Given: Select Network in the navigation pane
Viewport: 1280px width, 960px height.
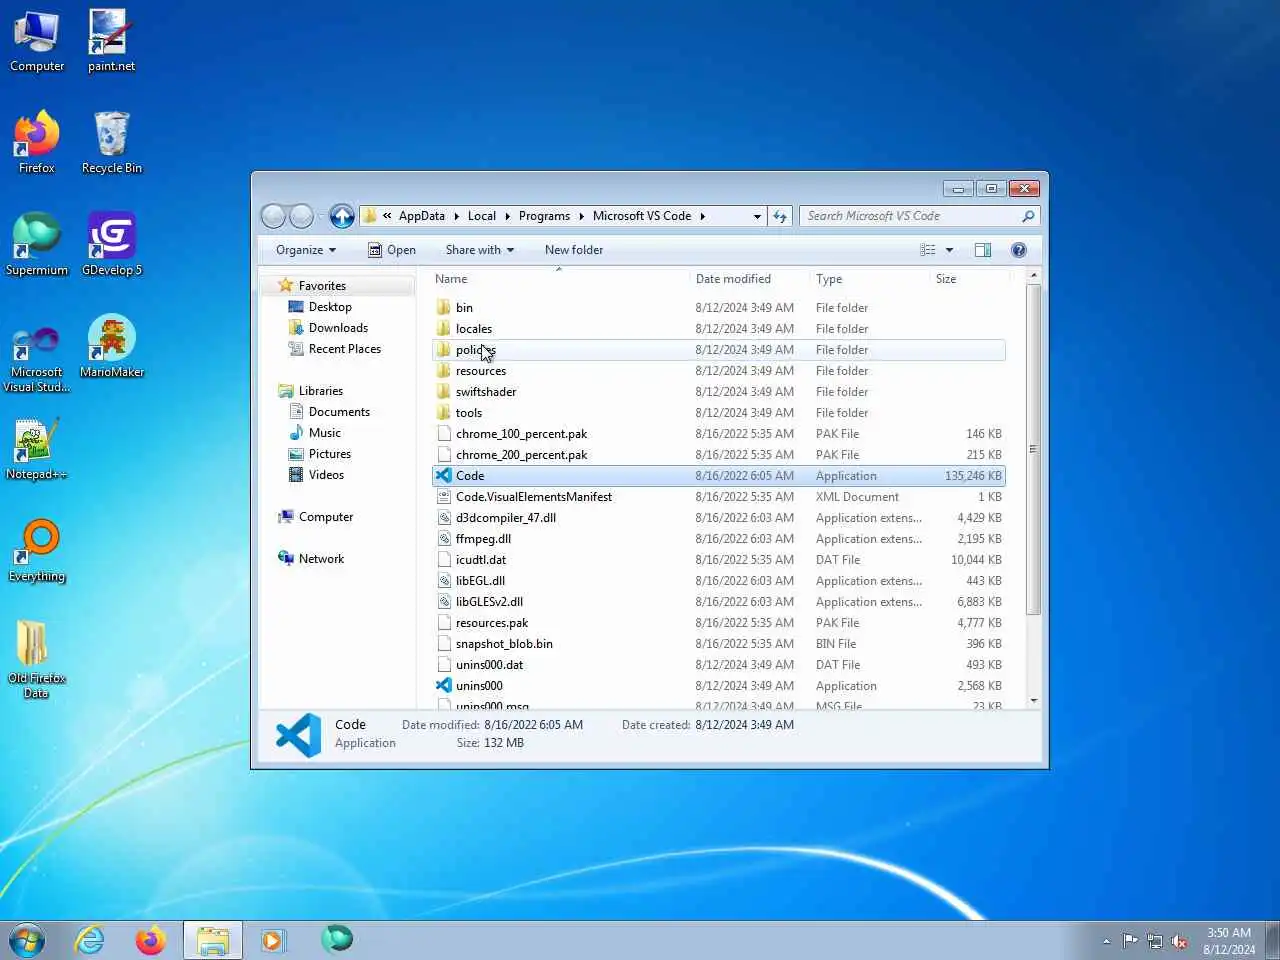Looking at the screenshot, I should pyautogui.click(x=321, y=559).
